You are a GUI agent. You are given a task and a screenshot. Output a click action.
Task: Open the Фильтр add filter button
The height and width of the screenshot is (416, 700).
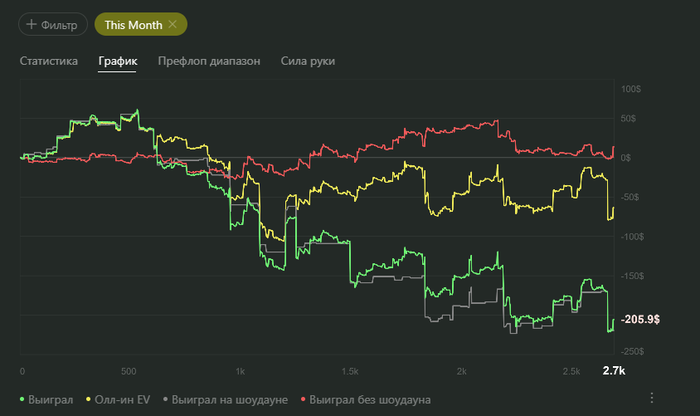pos(53,24)
